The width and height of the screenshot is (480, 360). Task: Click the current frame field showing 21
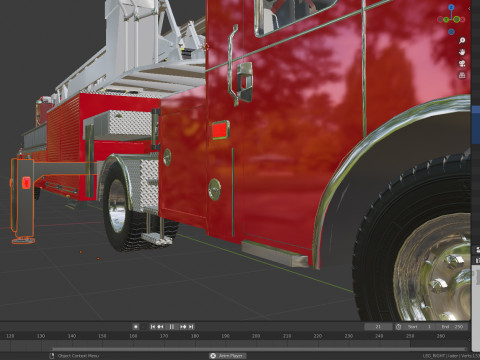[378, 327]
